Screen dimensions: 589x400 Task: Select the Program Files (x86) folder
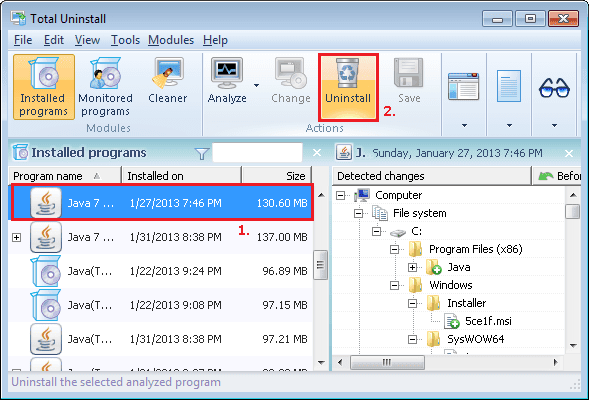coord(476,249)
